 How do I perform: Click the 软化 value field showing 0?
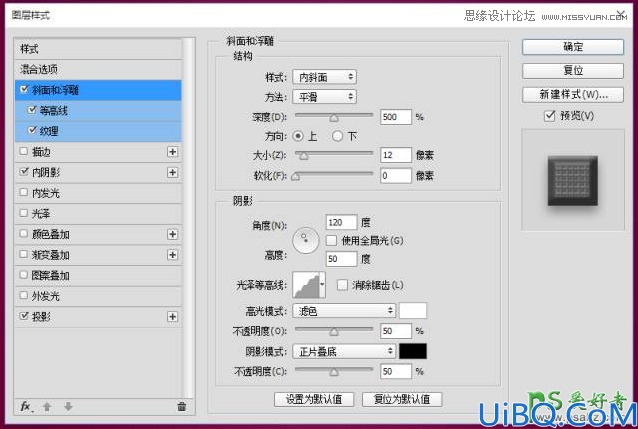(x=395, y=176)
